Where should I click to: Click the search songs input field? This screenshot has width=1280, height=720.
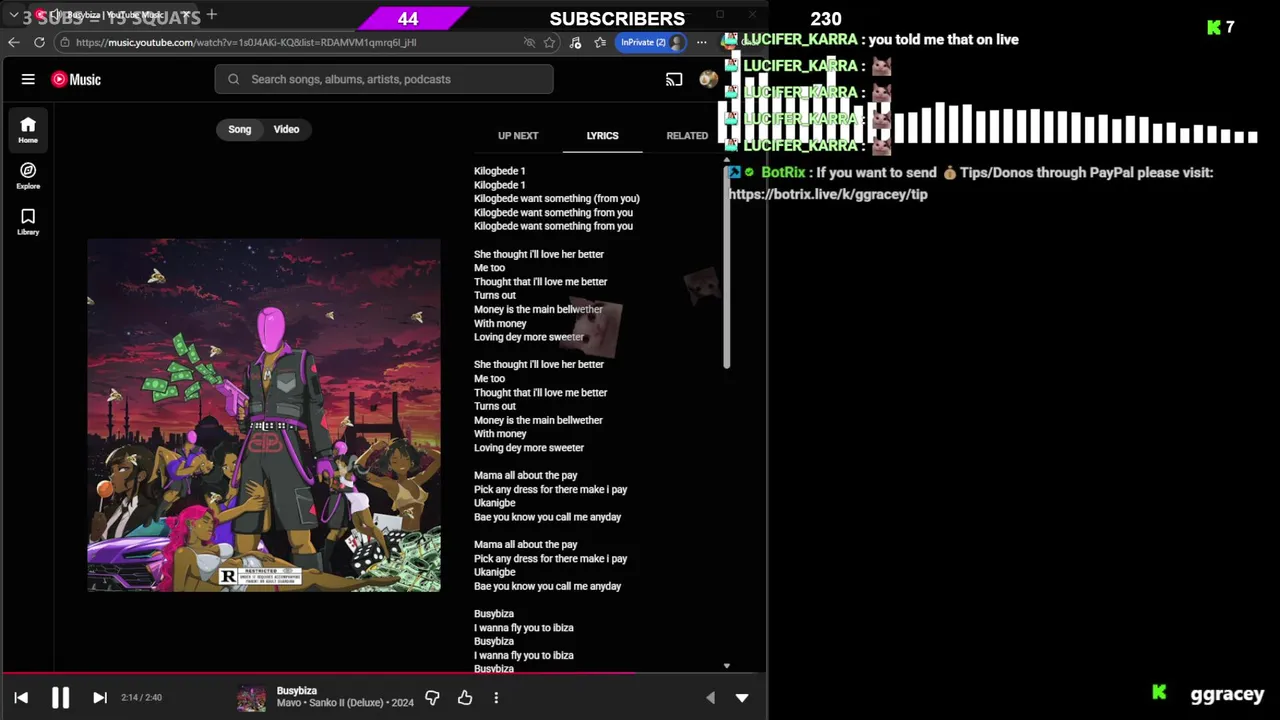384,79
